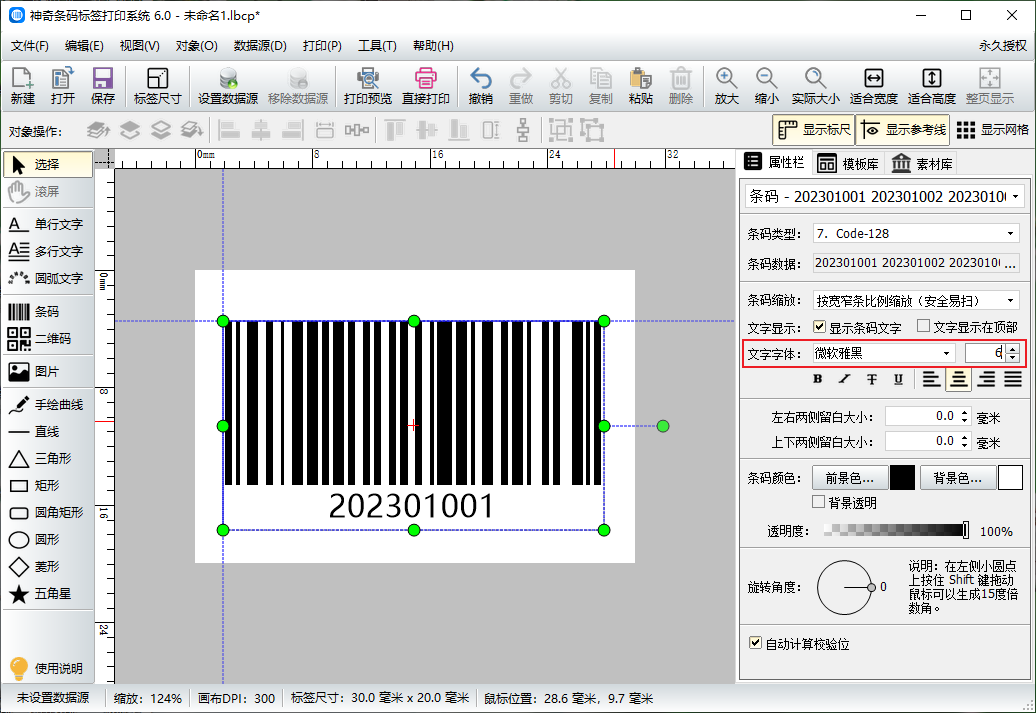Expand the object selector dropdown showing 条码
The height and width of the screenshot is (713, 1036).
click(x=1016, y=196)
